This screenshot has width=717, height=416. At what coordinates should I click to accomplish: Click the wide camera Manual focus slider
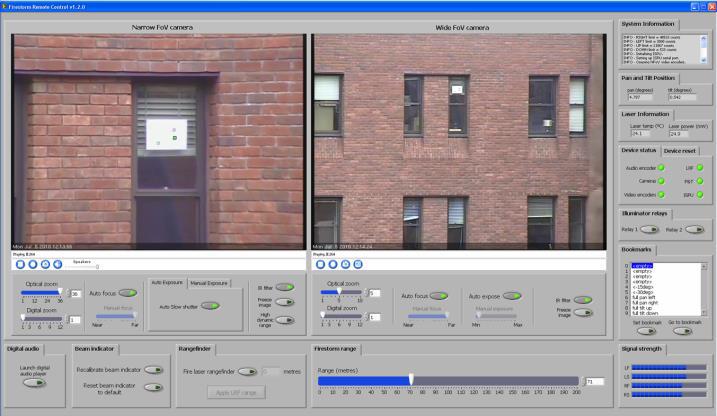point(428,316)
